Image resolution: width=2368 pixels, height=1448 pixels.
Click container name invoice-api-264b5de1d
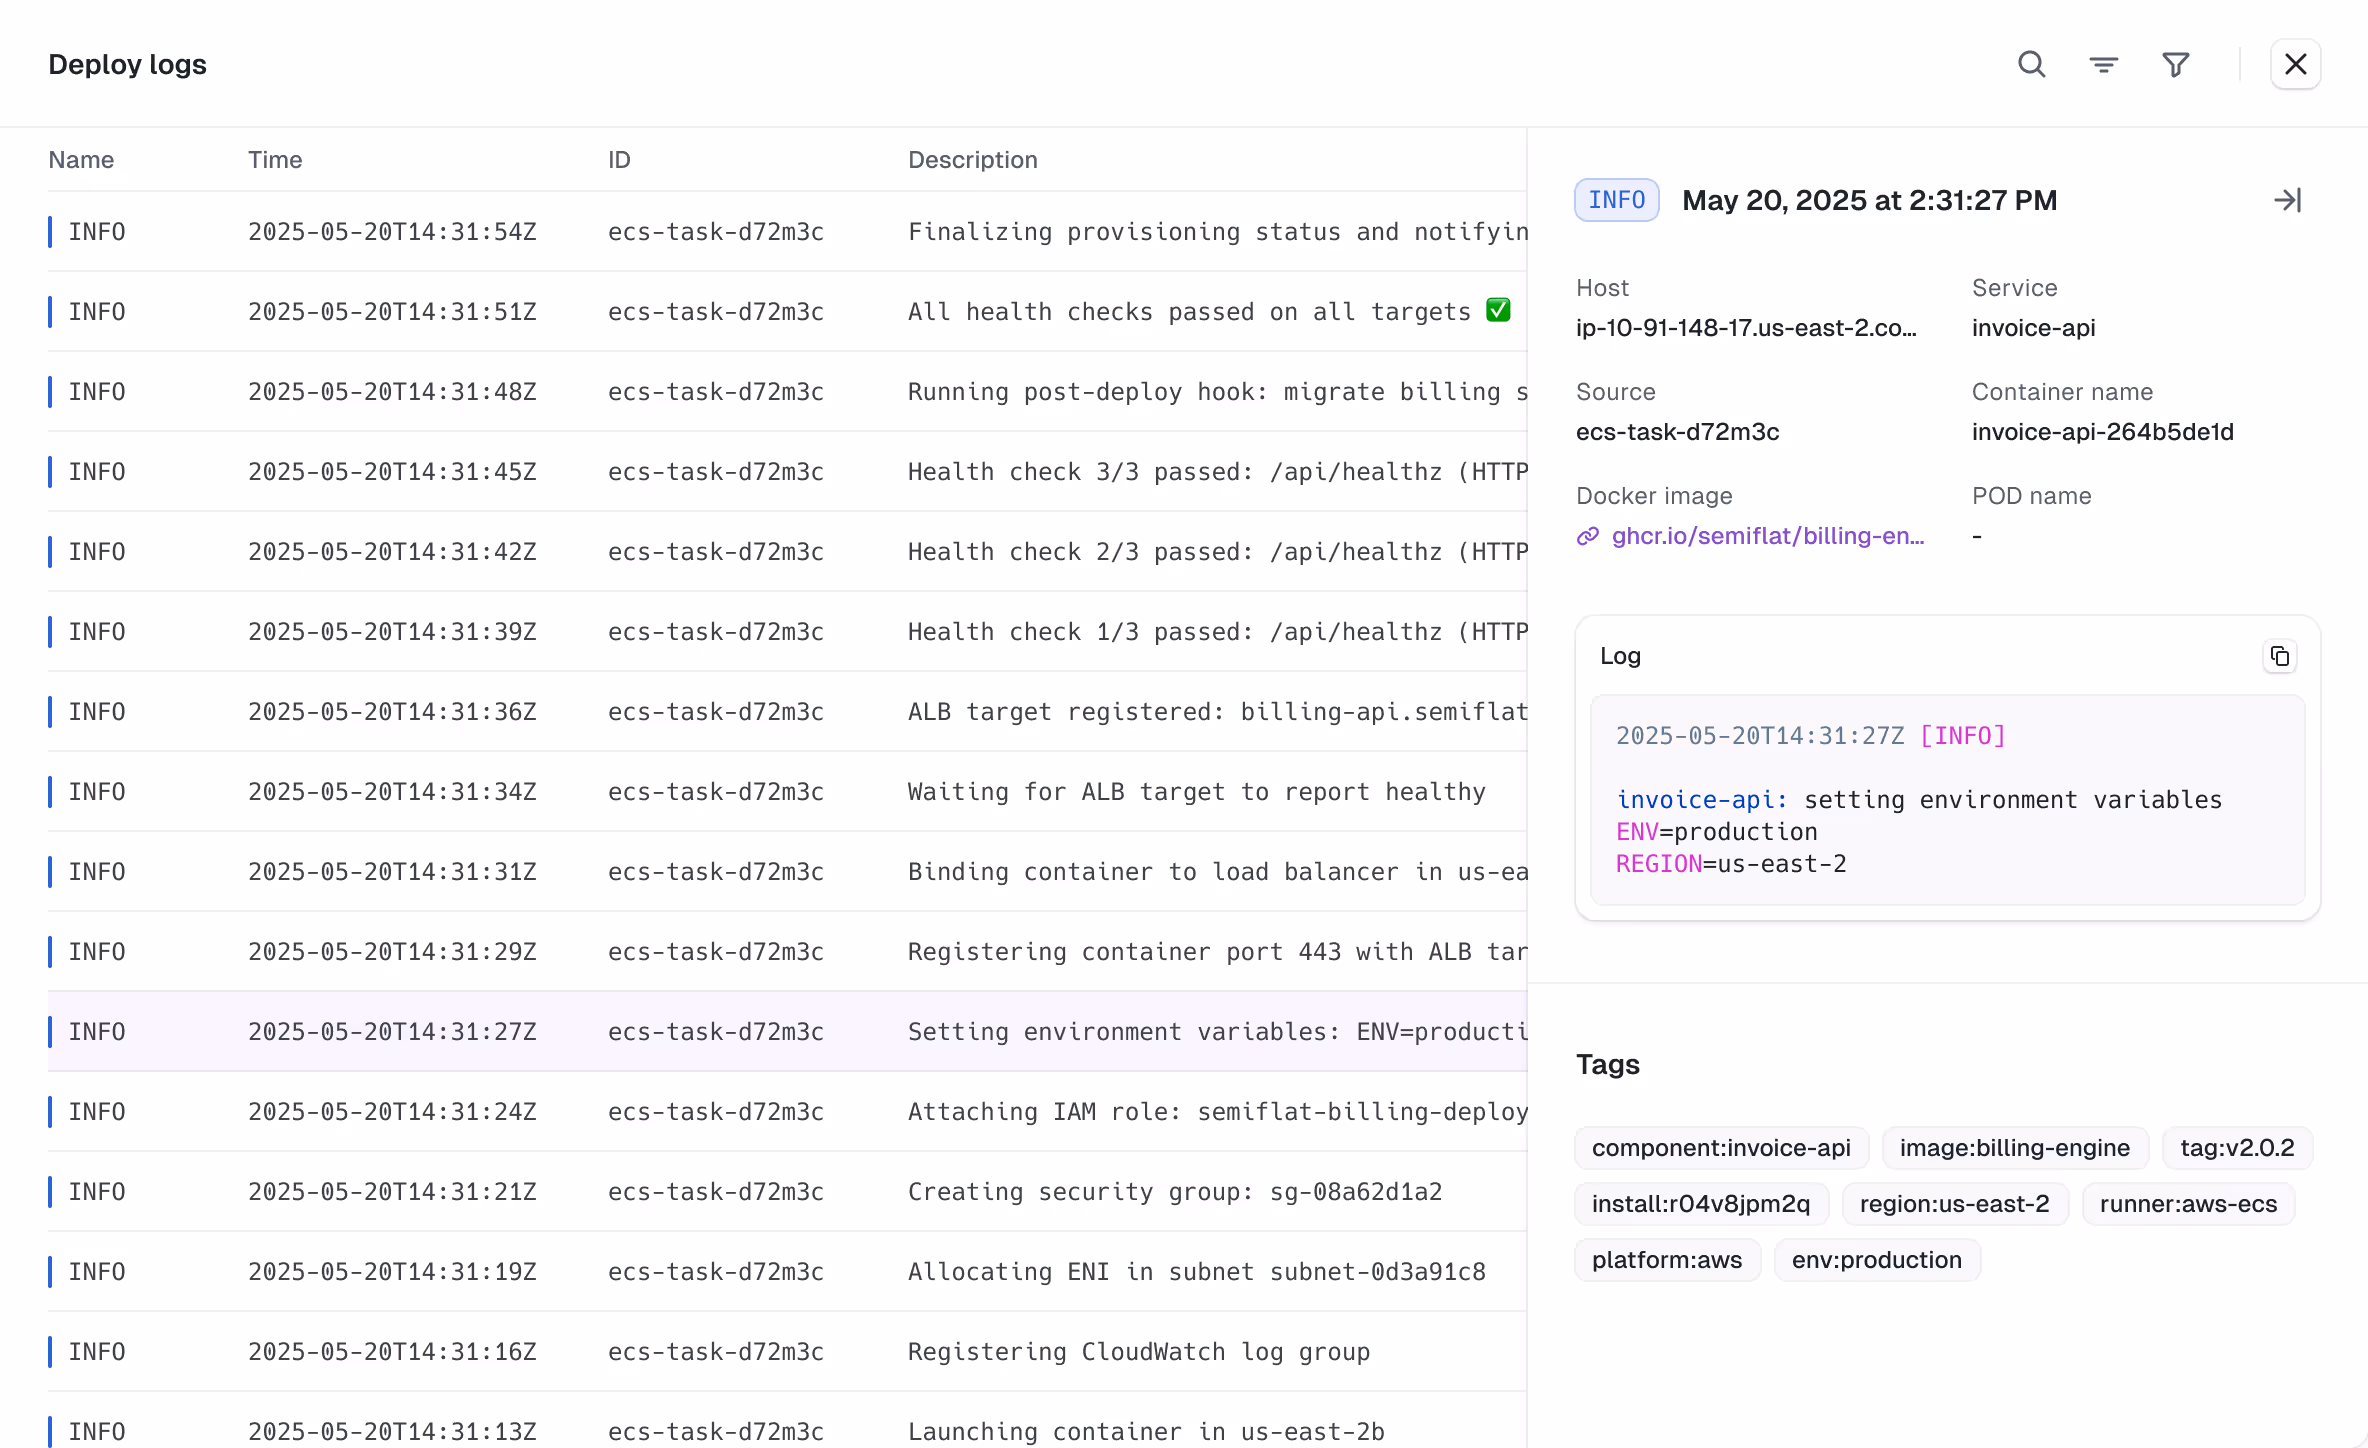click(2102, 432)
